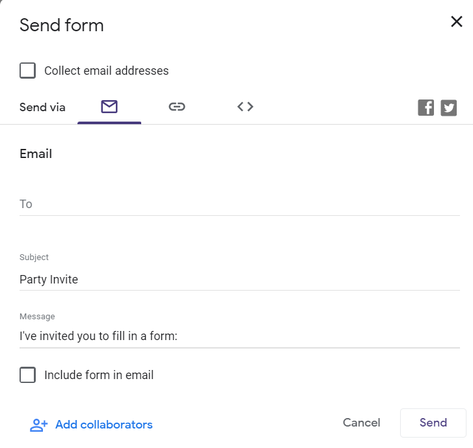
Task: Open the embed HTML code tab
Action: coord(245,107)
